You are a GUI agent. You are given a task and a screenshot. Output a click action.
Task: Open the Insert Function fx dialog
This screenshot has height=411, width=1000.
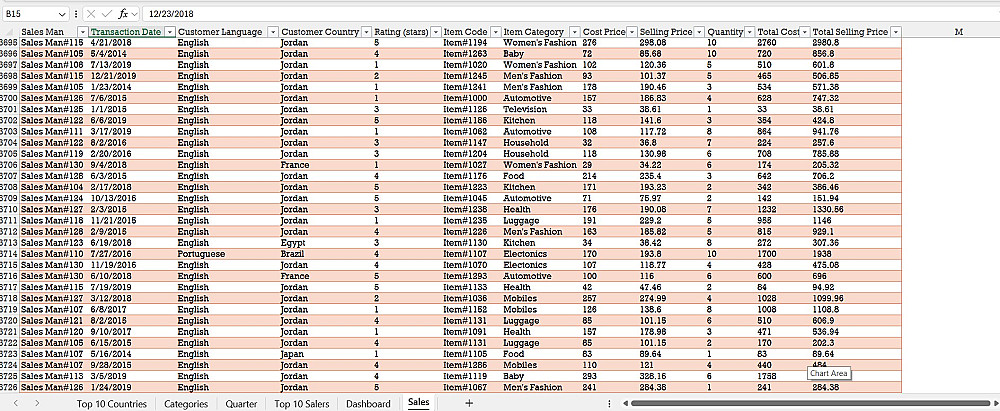124,13
